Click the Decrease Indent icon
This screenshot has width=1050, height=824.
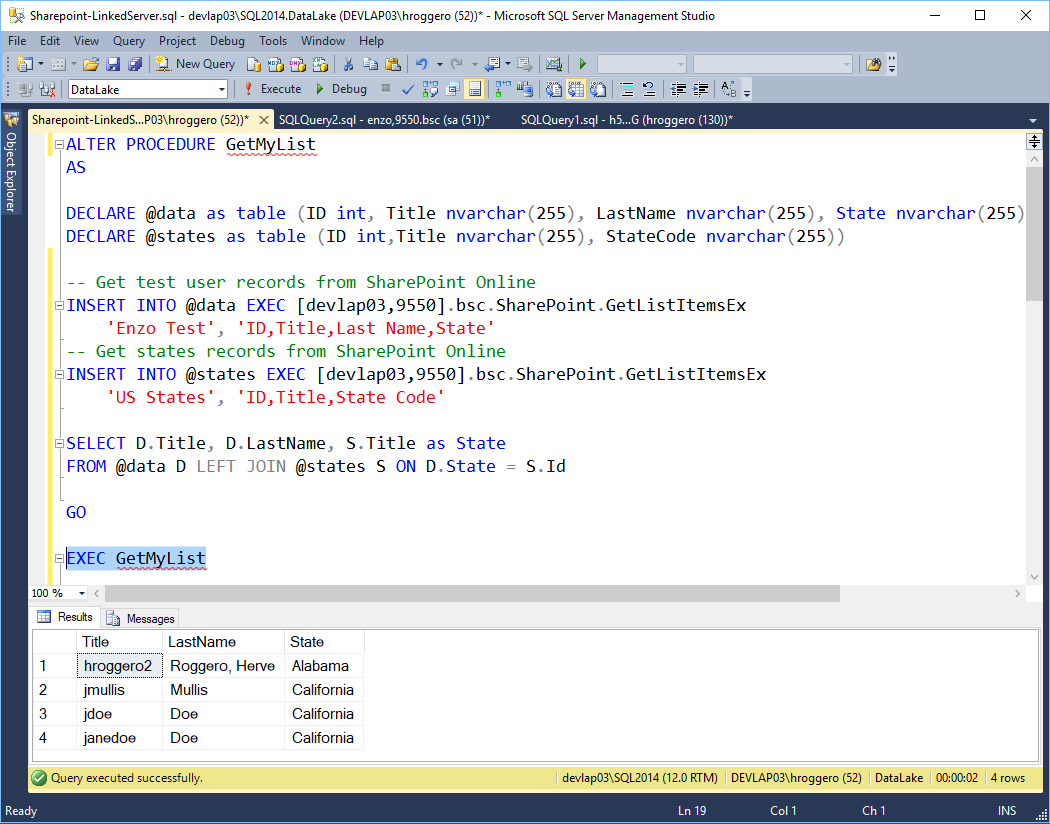[678, 89]
